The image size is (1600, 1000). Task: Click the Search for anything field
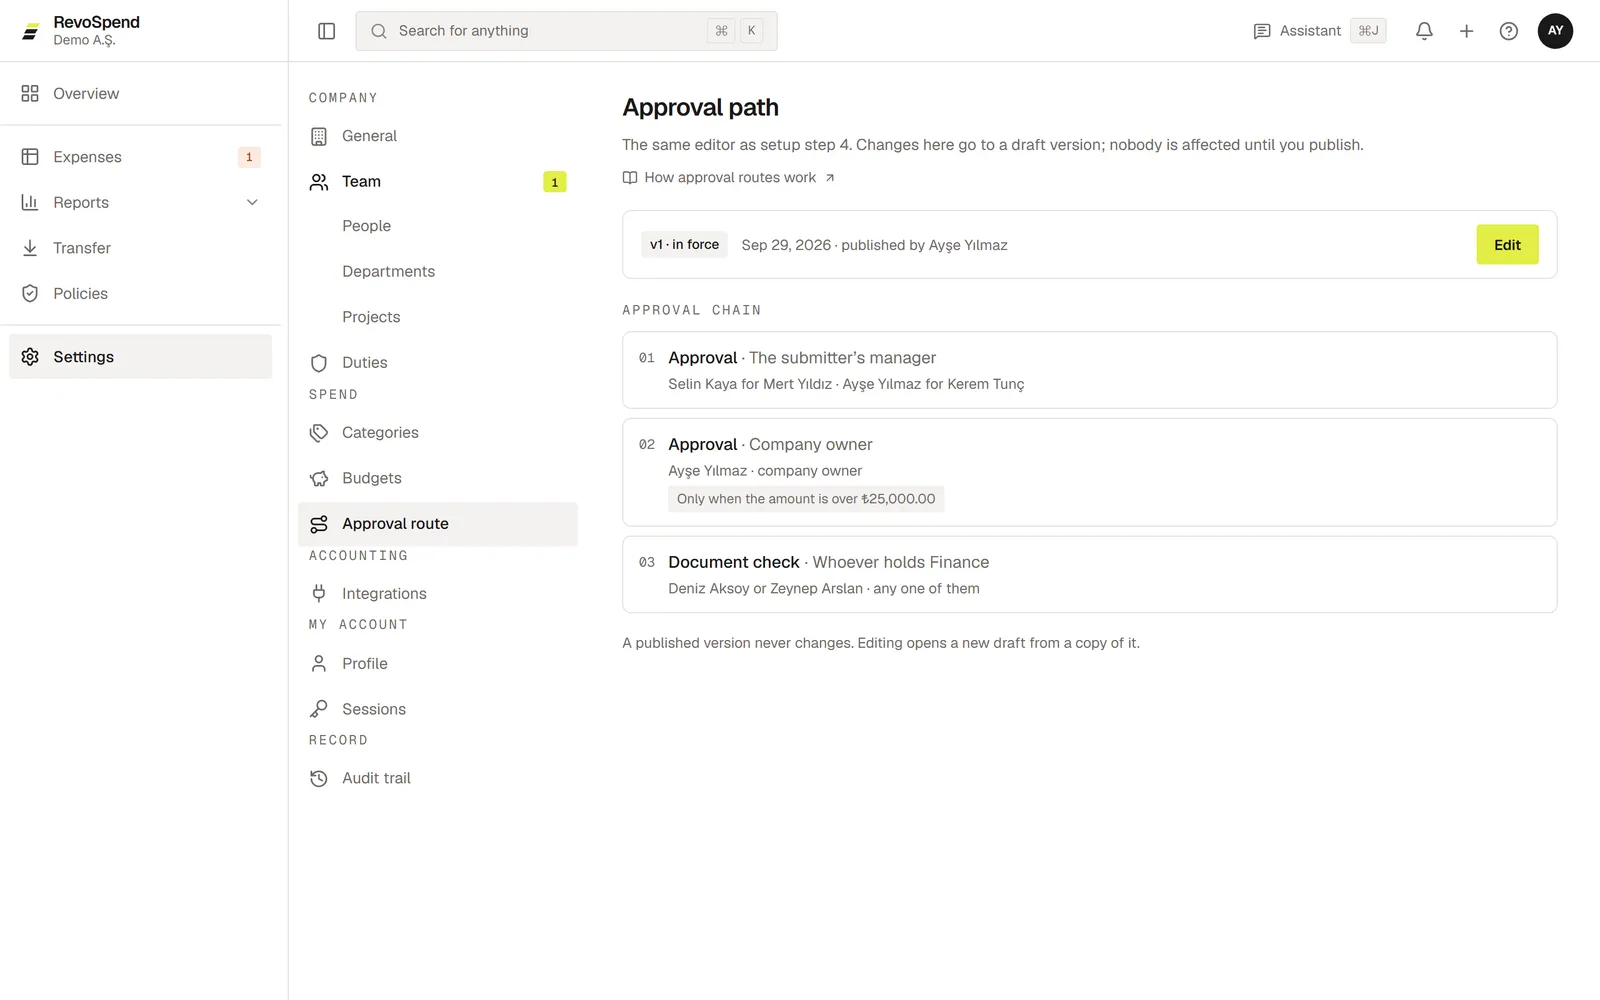tap(566, 31)
